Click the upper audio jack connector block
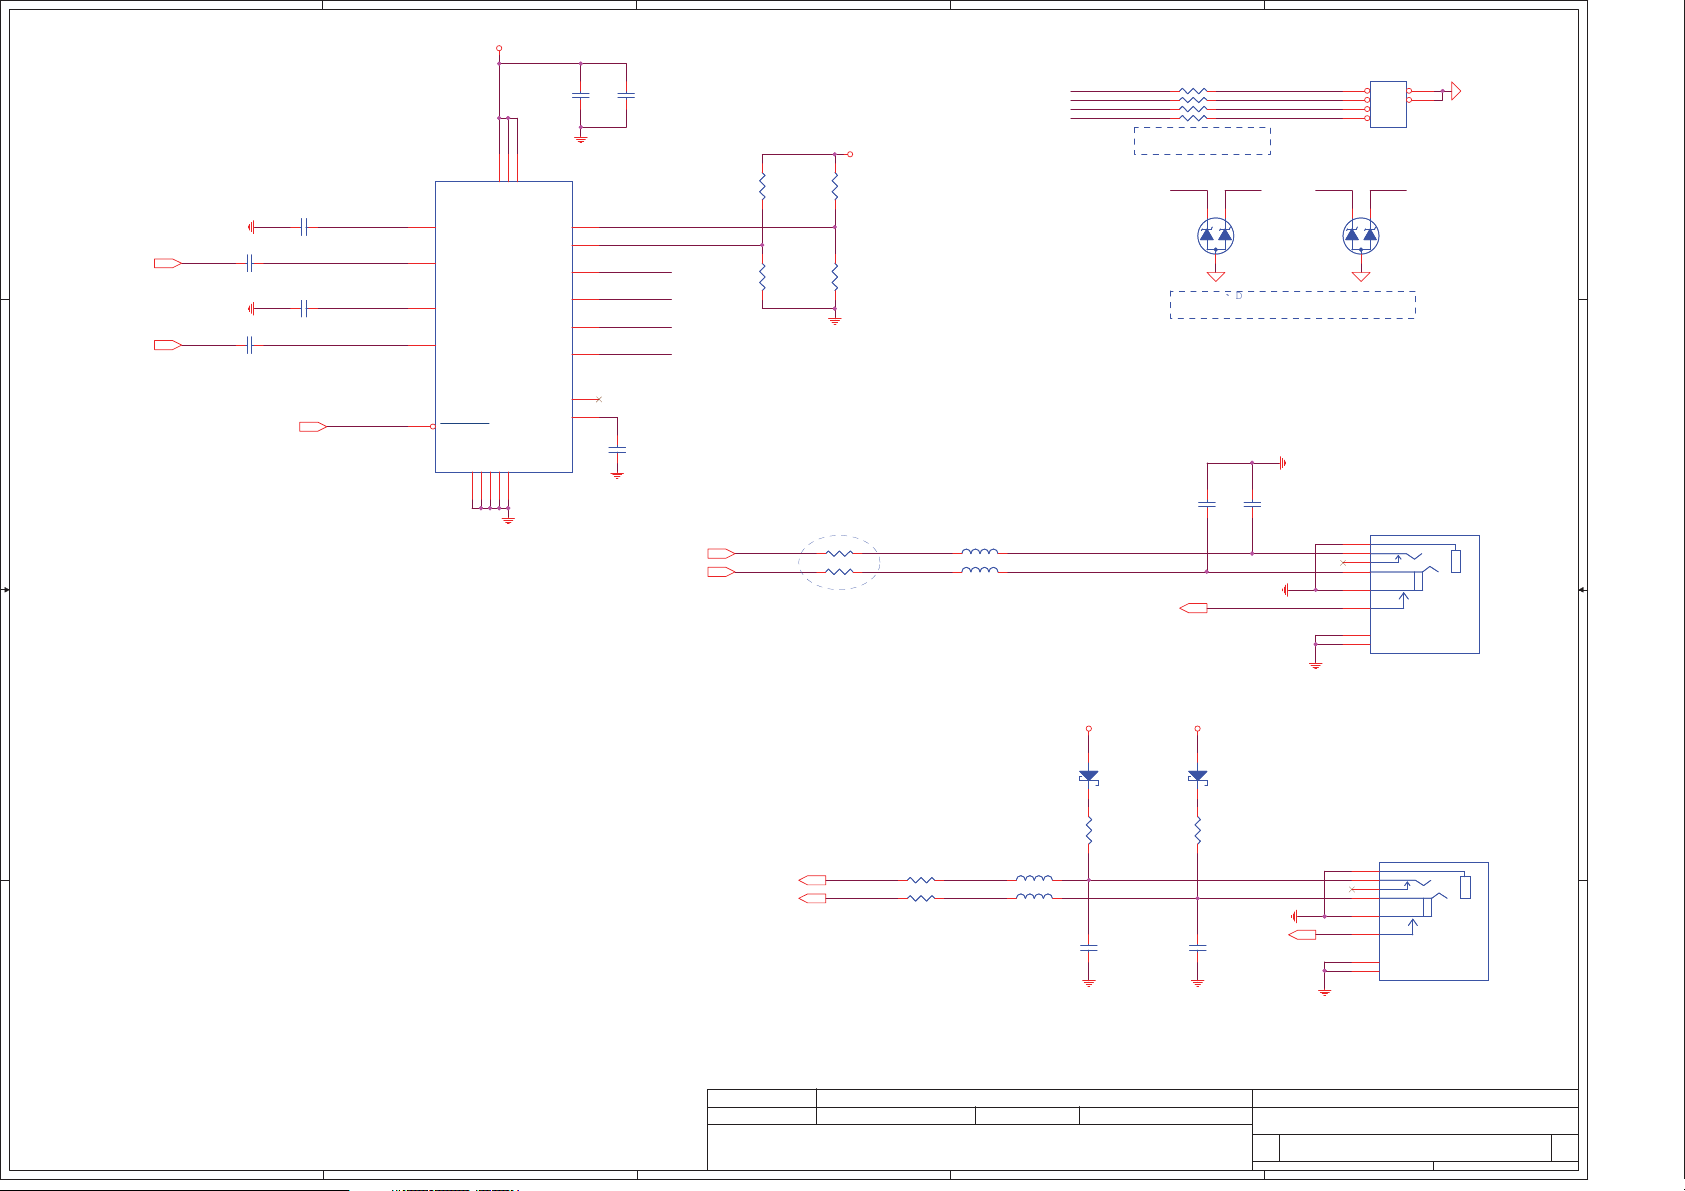 1424,594
